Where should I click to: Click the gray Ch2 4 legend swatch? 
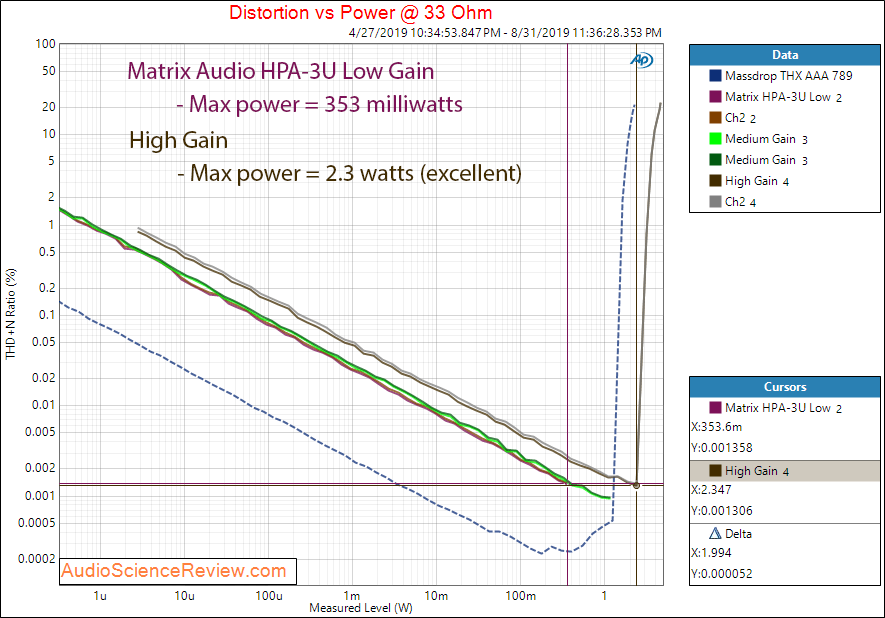[x=715, y=201]
